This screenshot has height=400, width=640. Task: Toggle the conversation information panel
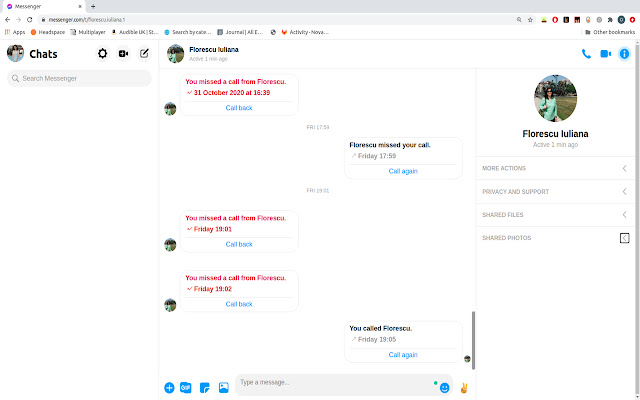[624, 54]
